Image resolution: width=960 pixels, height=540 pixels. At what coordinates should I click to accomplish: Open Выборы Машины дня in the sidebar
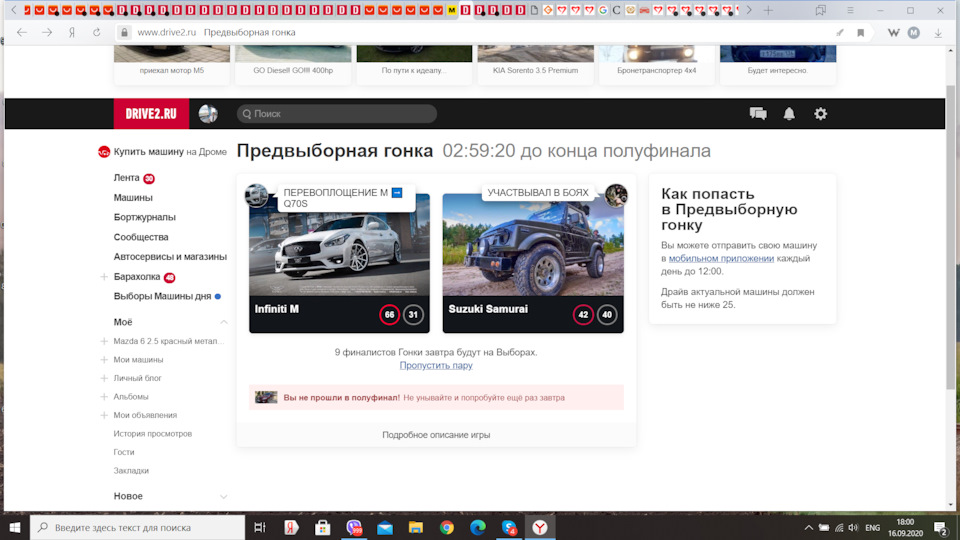click(x=162, y=296)
